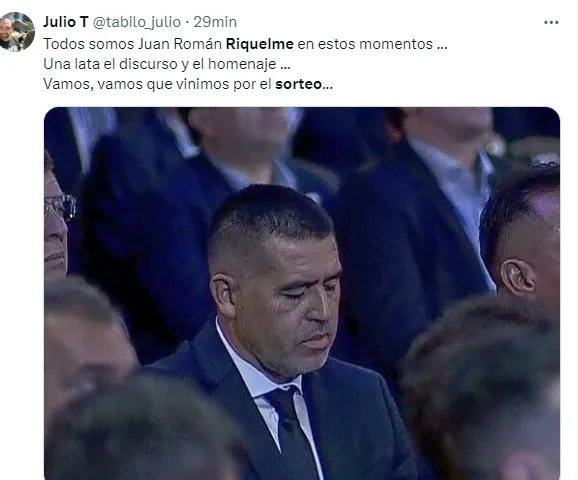
Task: Click the line 'Vamos, vamos que vinimos'
Action: tap(188, 84)
